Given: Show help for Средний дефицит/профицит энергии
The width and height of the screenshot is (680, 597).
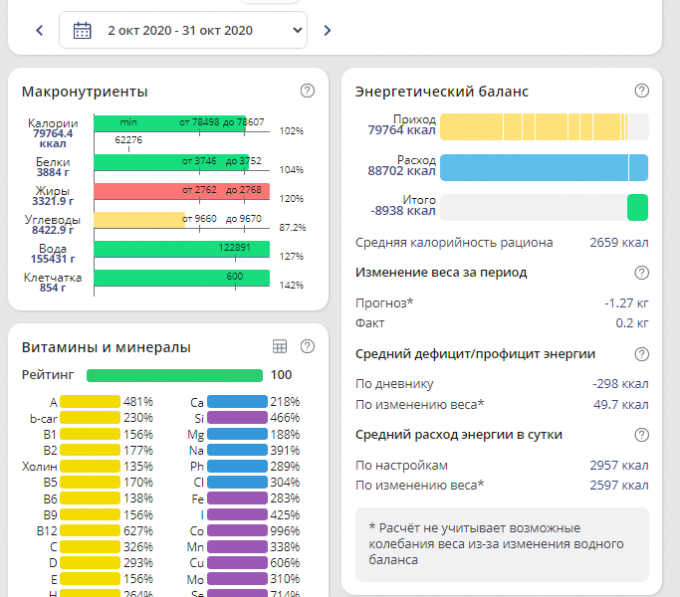Looking at the screenshot, I should pyautogui.click(x=641, y=353).
